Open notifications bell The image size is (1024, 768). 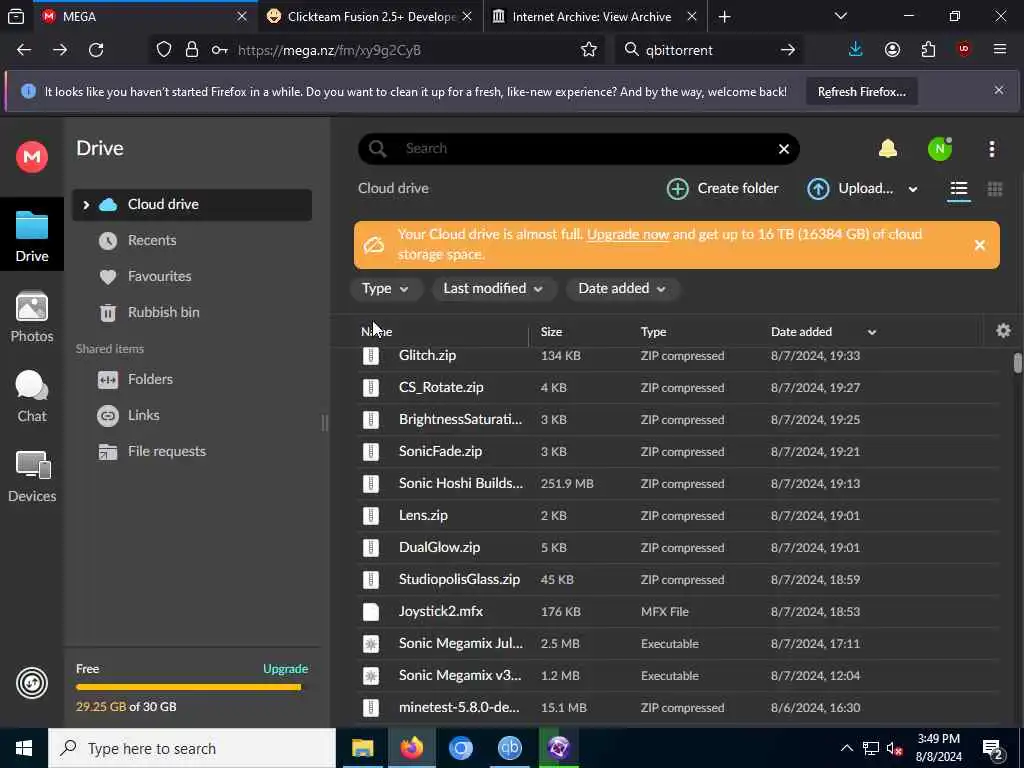tap(888, 149)
